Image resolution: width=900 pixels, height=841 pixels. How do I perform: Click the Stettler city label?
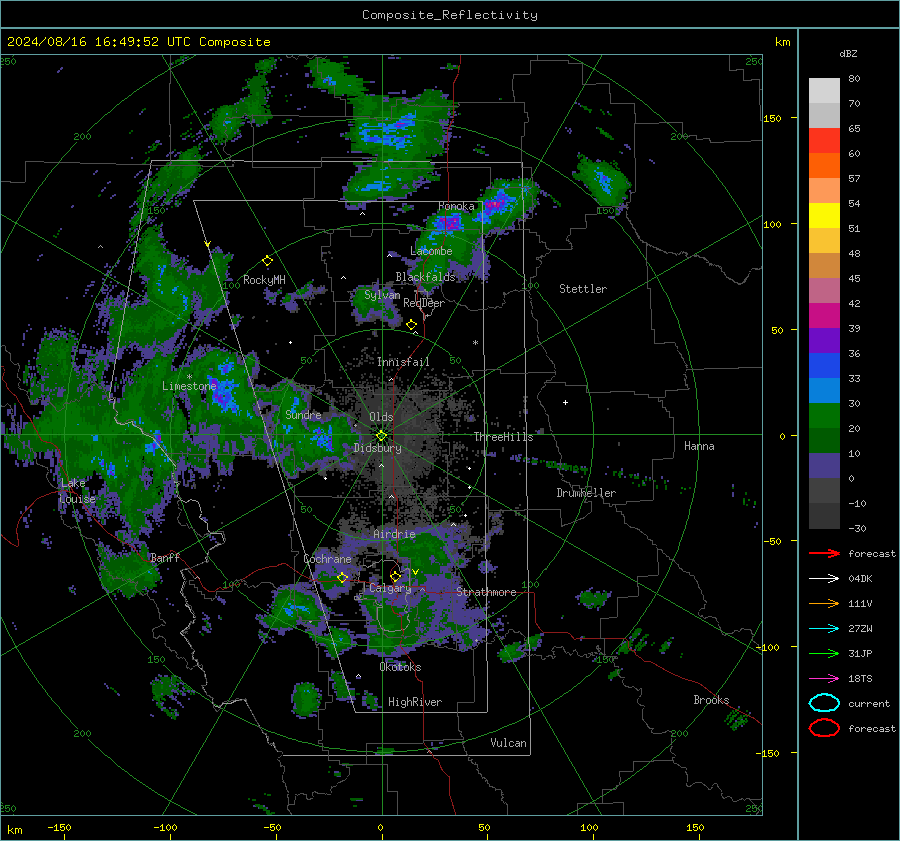click(583, 289)
